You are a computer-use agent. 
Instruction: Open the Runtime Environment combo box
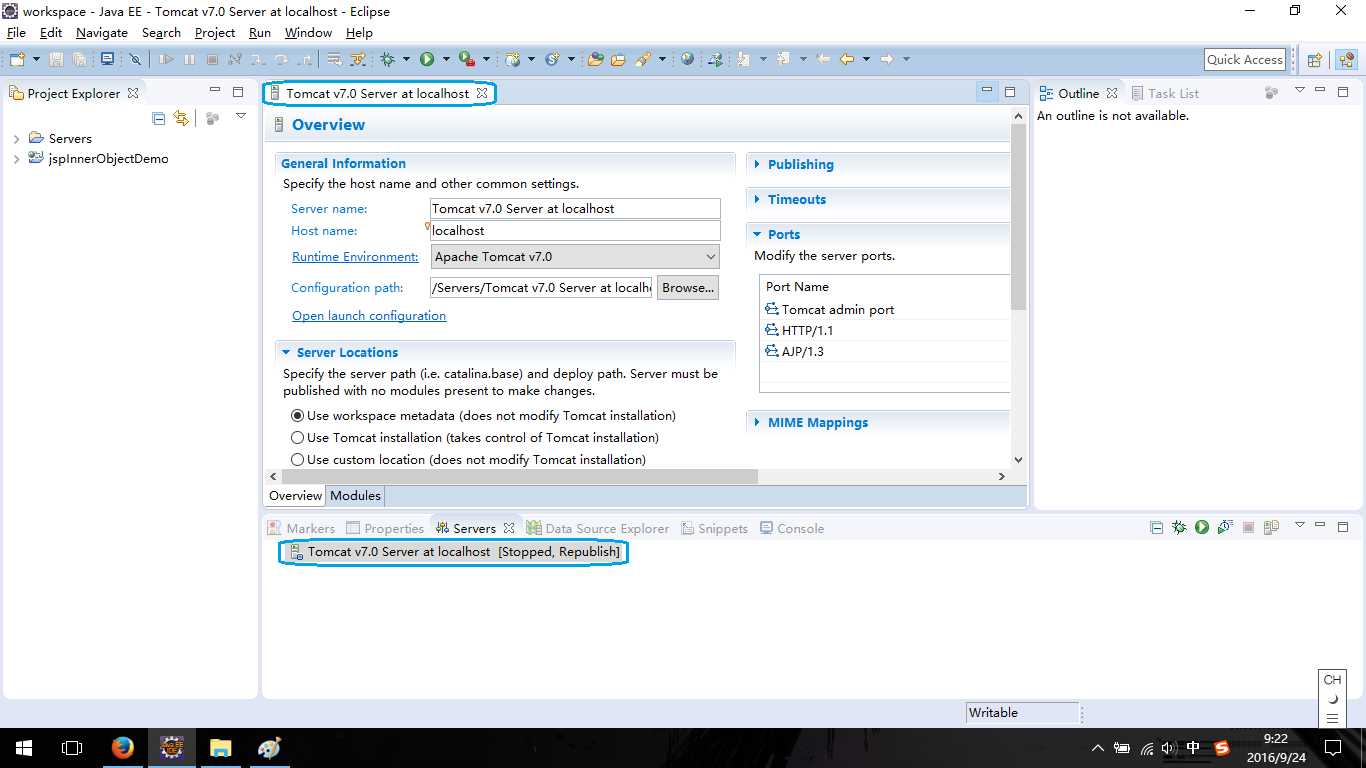point(575,256)
